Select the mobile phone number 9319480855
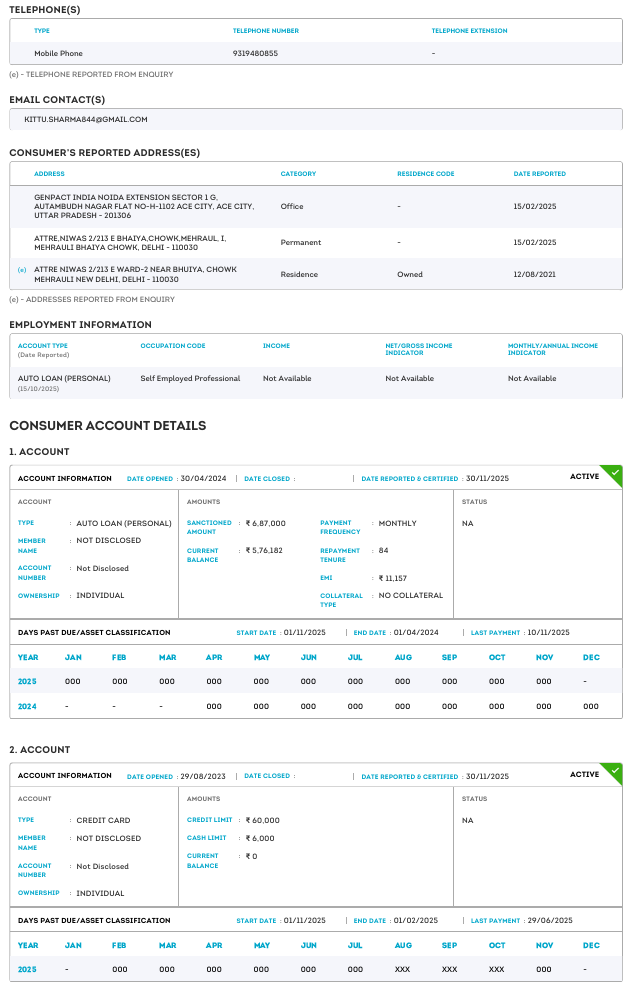 pos(255,53)
